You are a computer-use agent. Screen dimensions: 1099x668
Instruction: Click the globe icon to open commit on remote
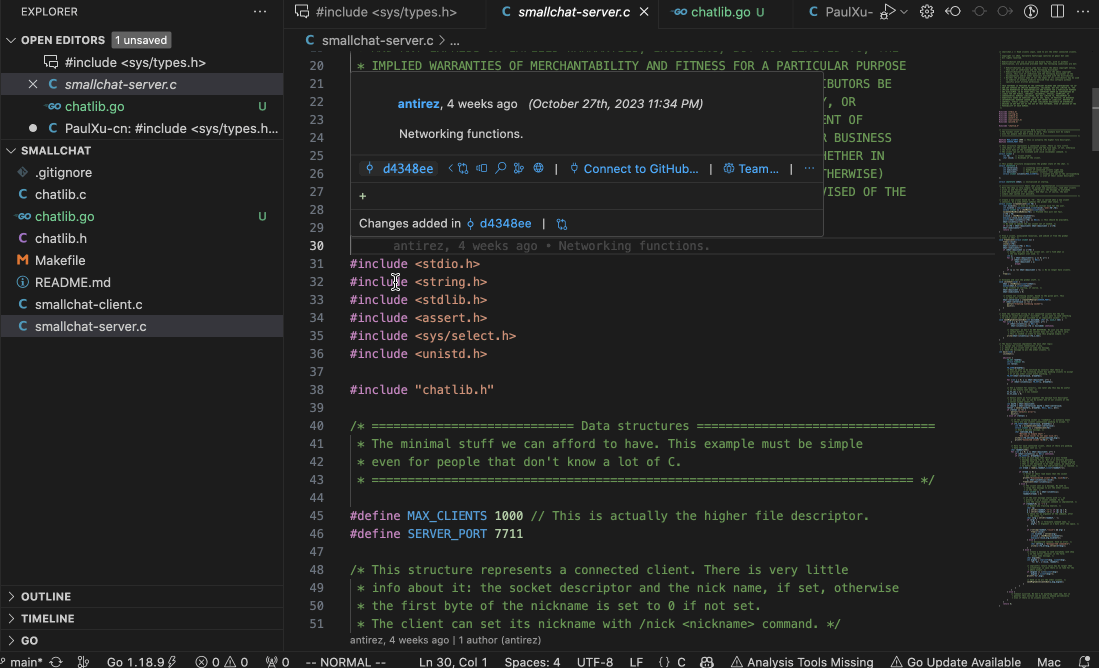click(537, 168)
